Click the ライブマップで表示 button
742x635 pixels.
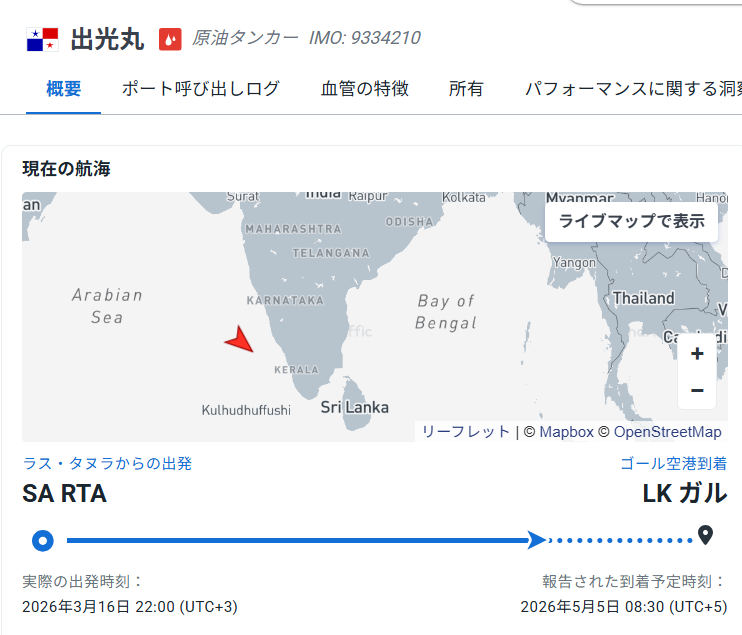tap(631, 221)
